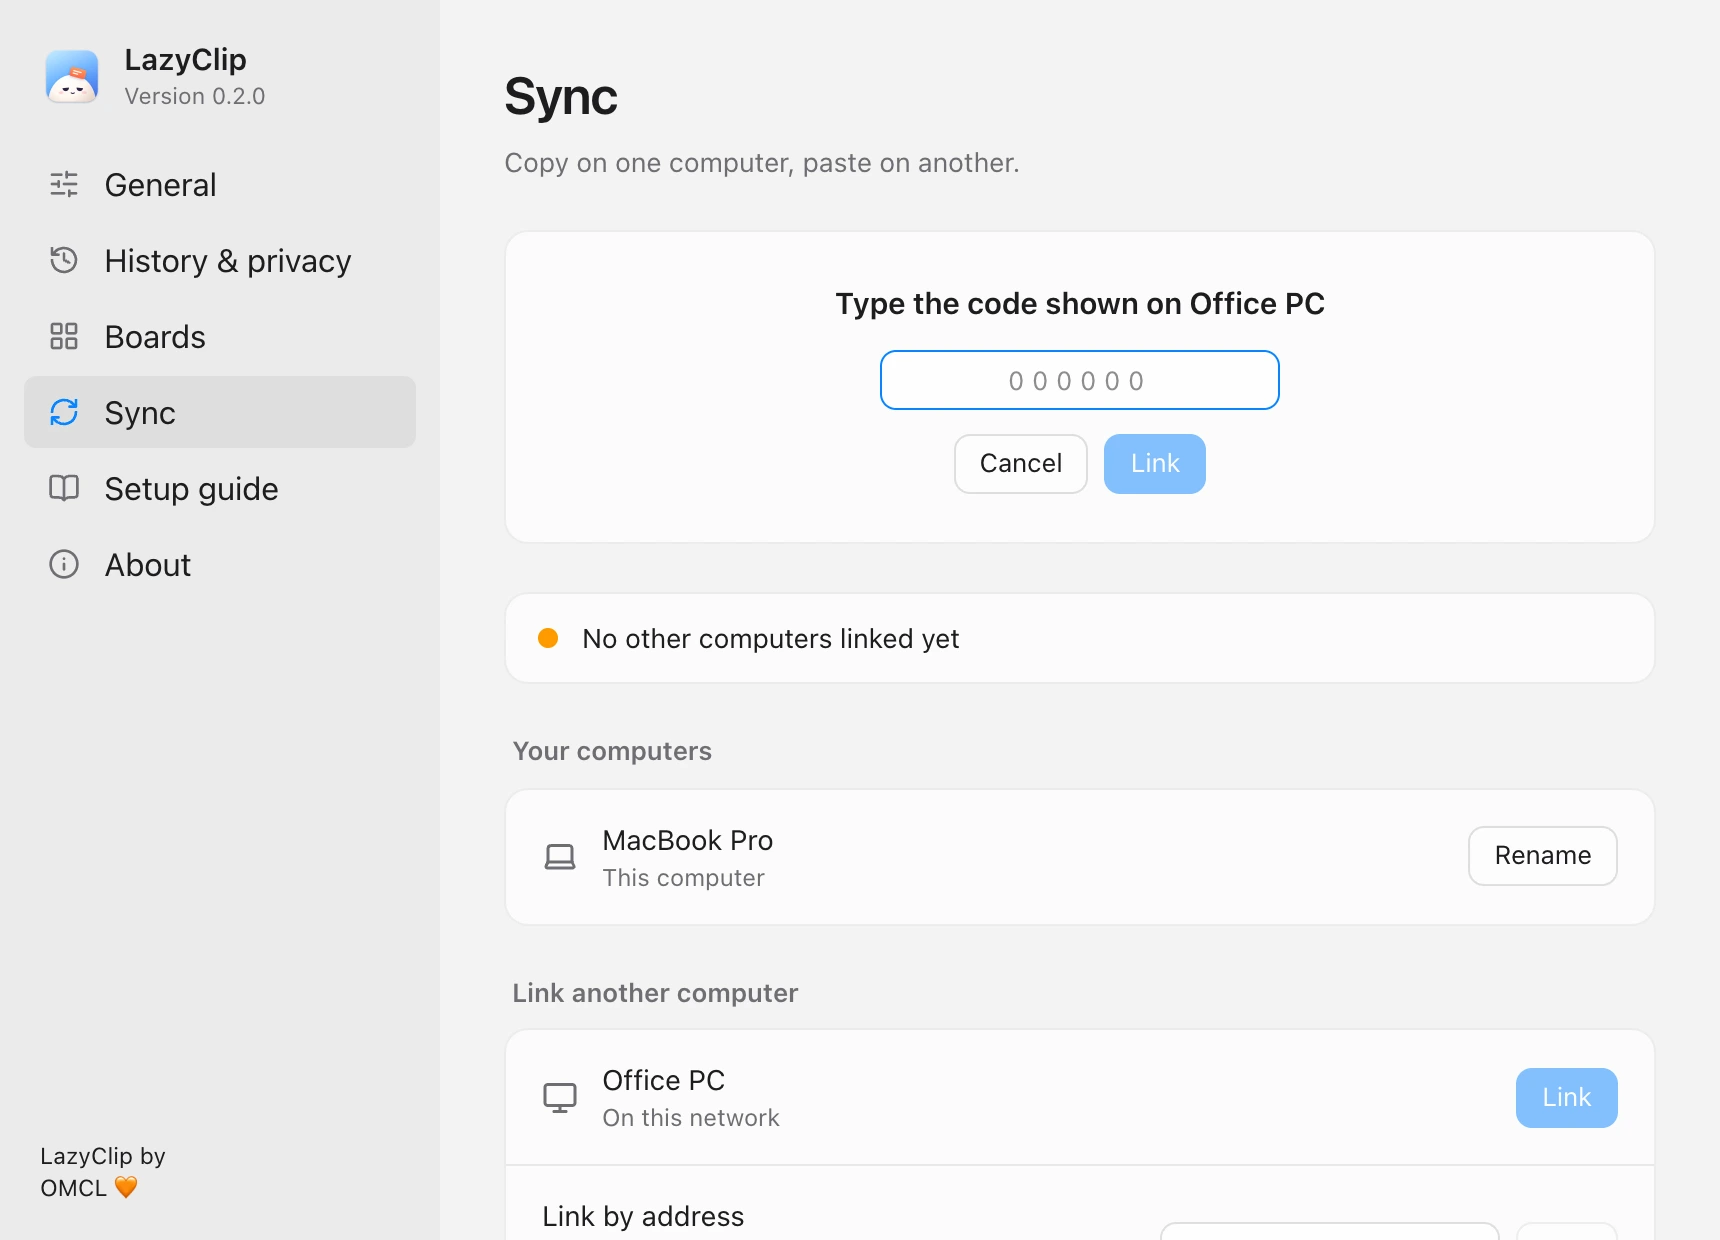Click the General sliders icon
The height and width of the screenshot is (1240, 1720).
click(64, 184)
